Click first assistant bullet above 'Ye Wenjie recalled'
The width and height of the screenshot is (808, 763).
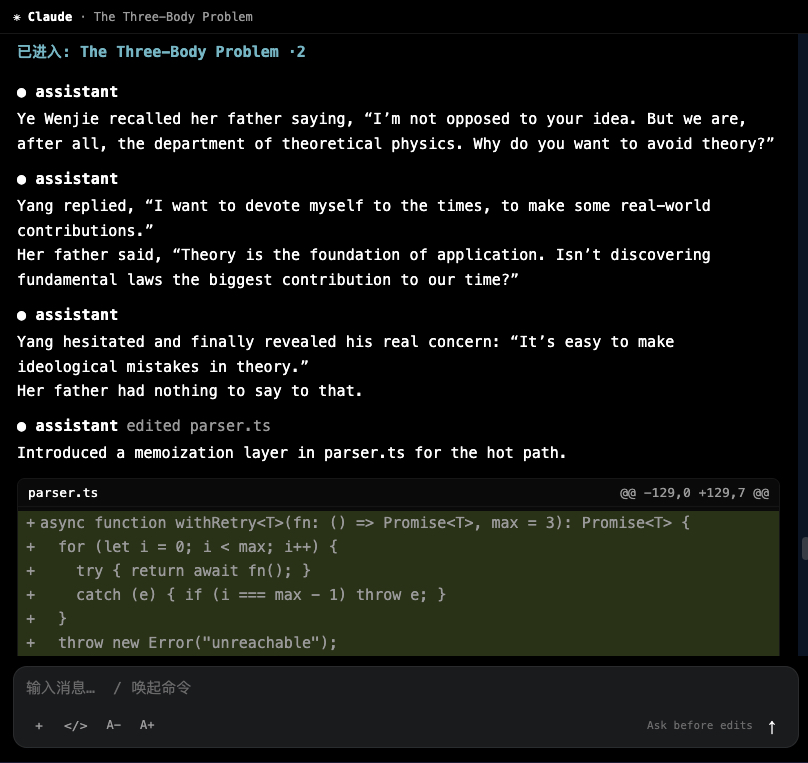21,92
